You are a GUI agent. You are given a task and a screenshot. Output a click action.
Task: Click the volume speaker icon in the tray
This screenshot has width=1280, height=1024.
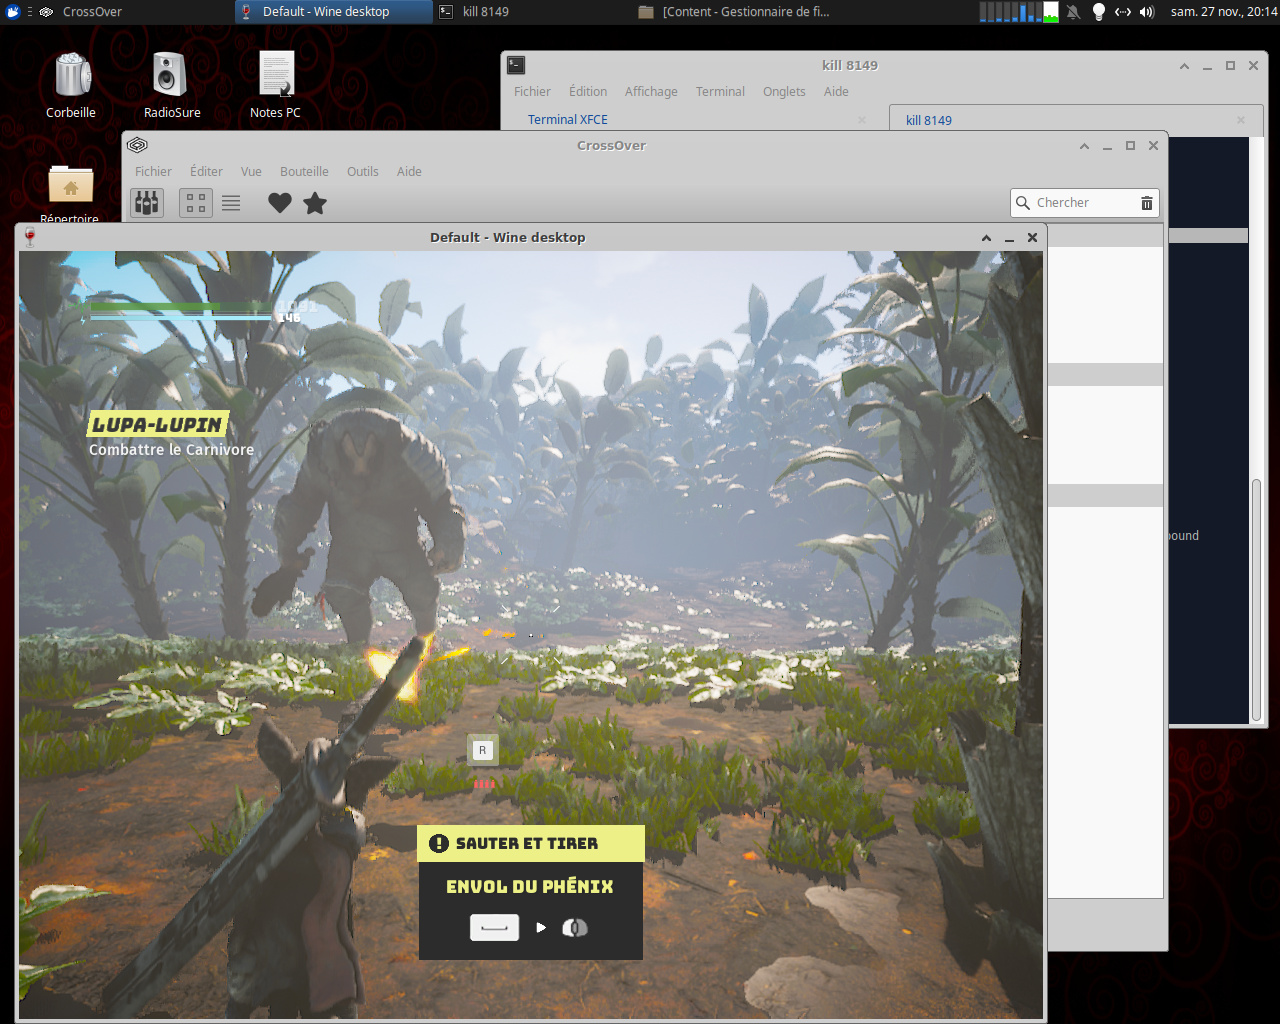click(x=1147, y=12)
